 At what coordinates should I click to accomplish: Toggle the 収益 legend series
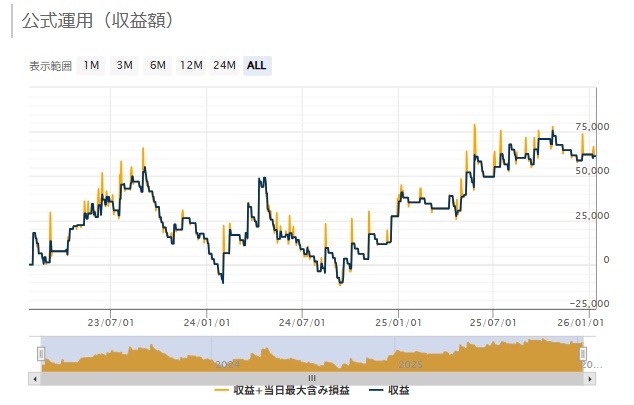397,390
